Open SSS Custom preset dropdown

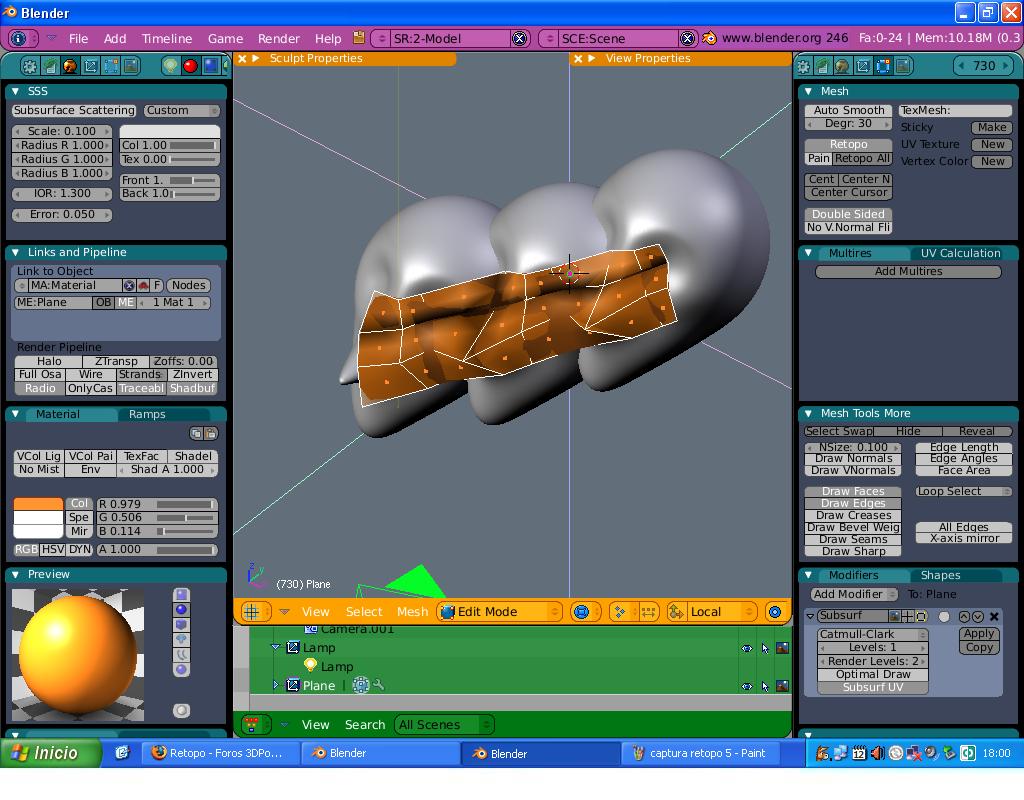(182, 110)
